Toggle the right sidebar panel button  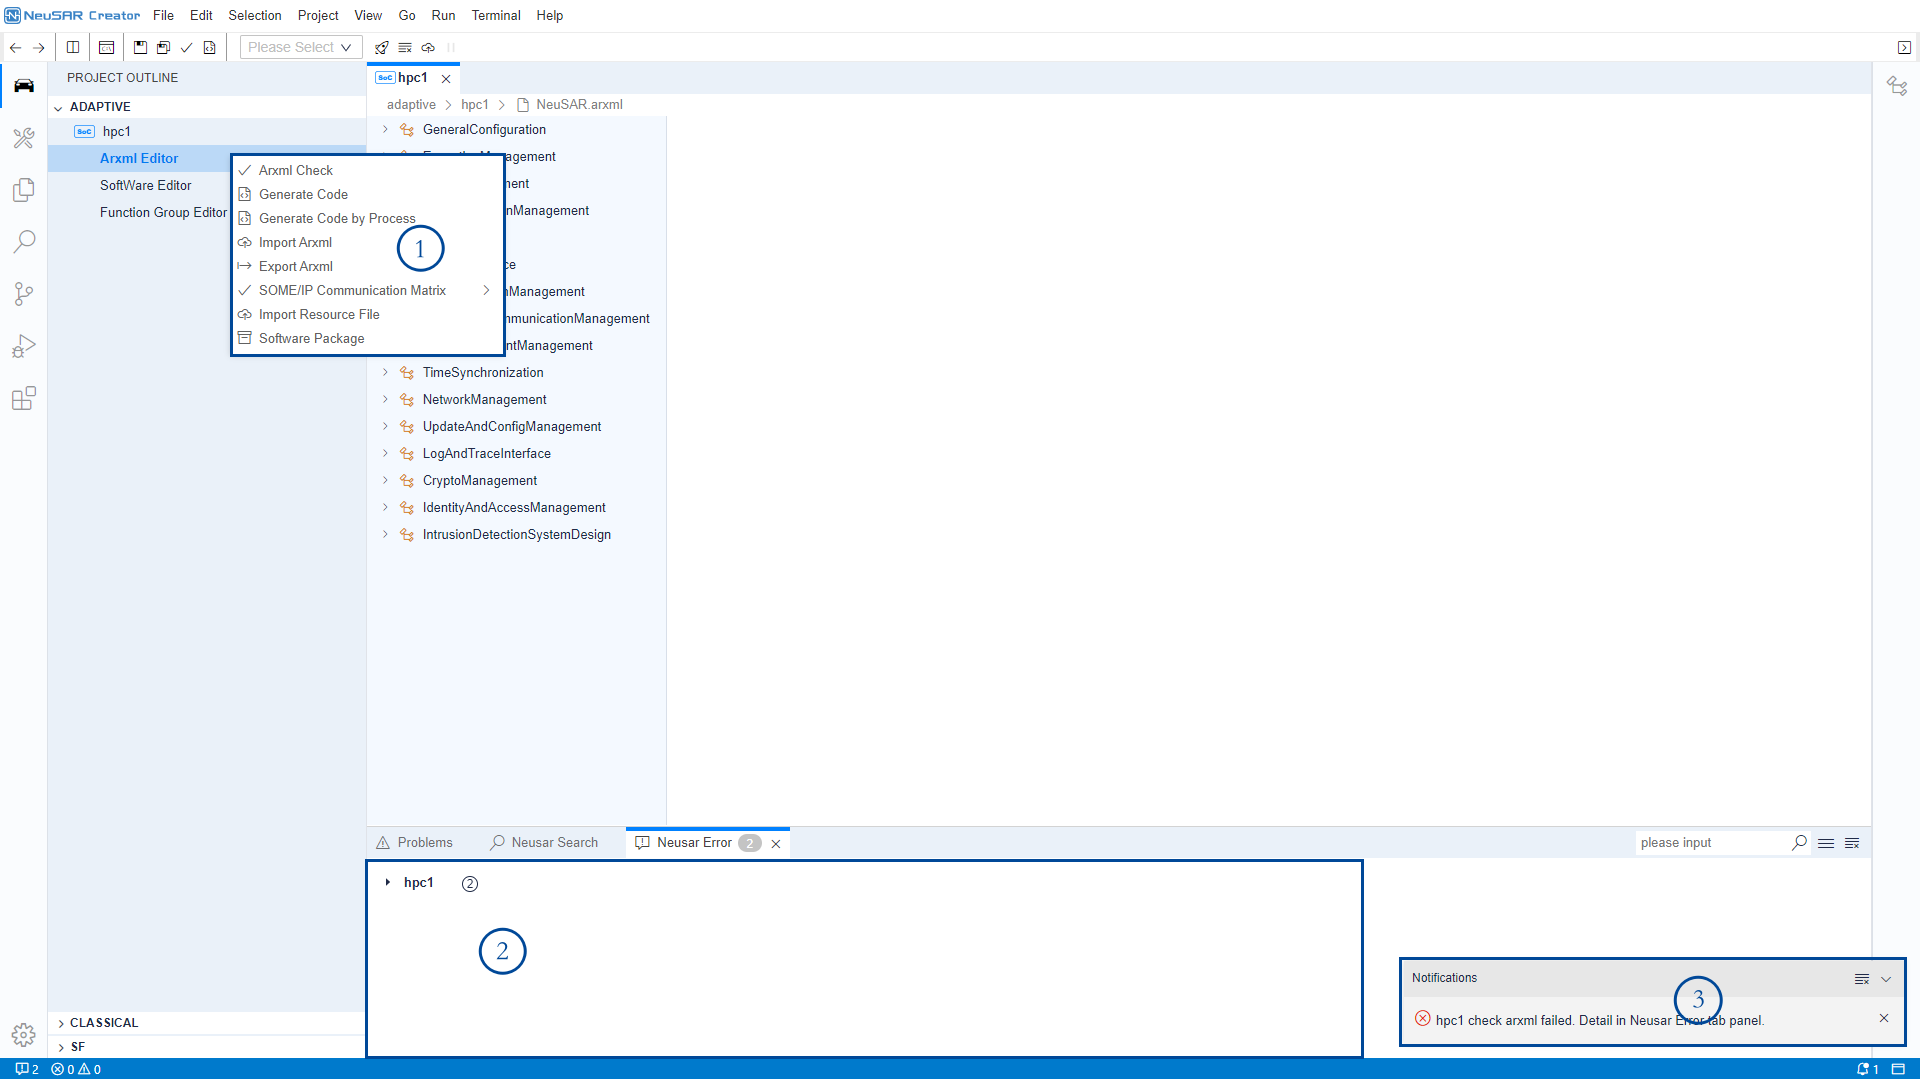(x=1904, y=47)
